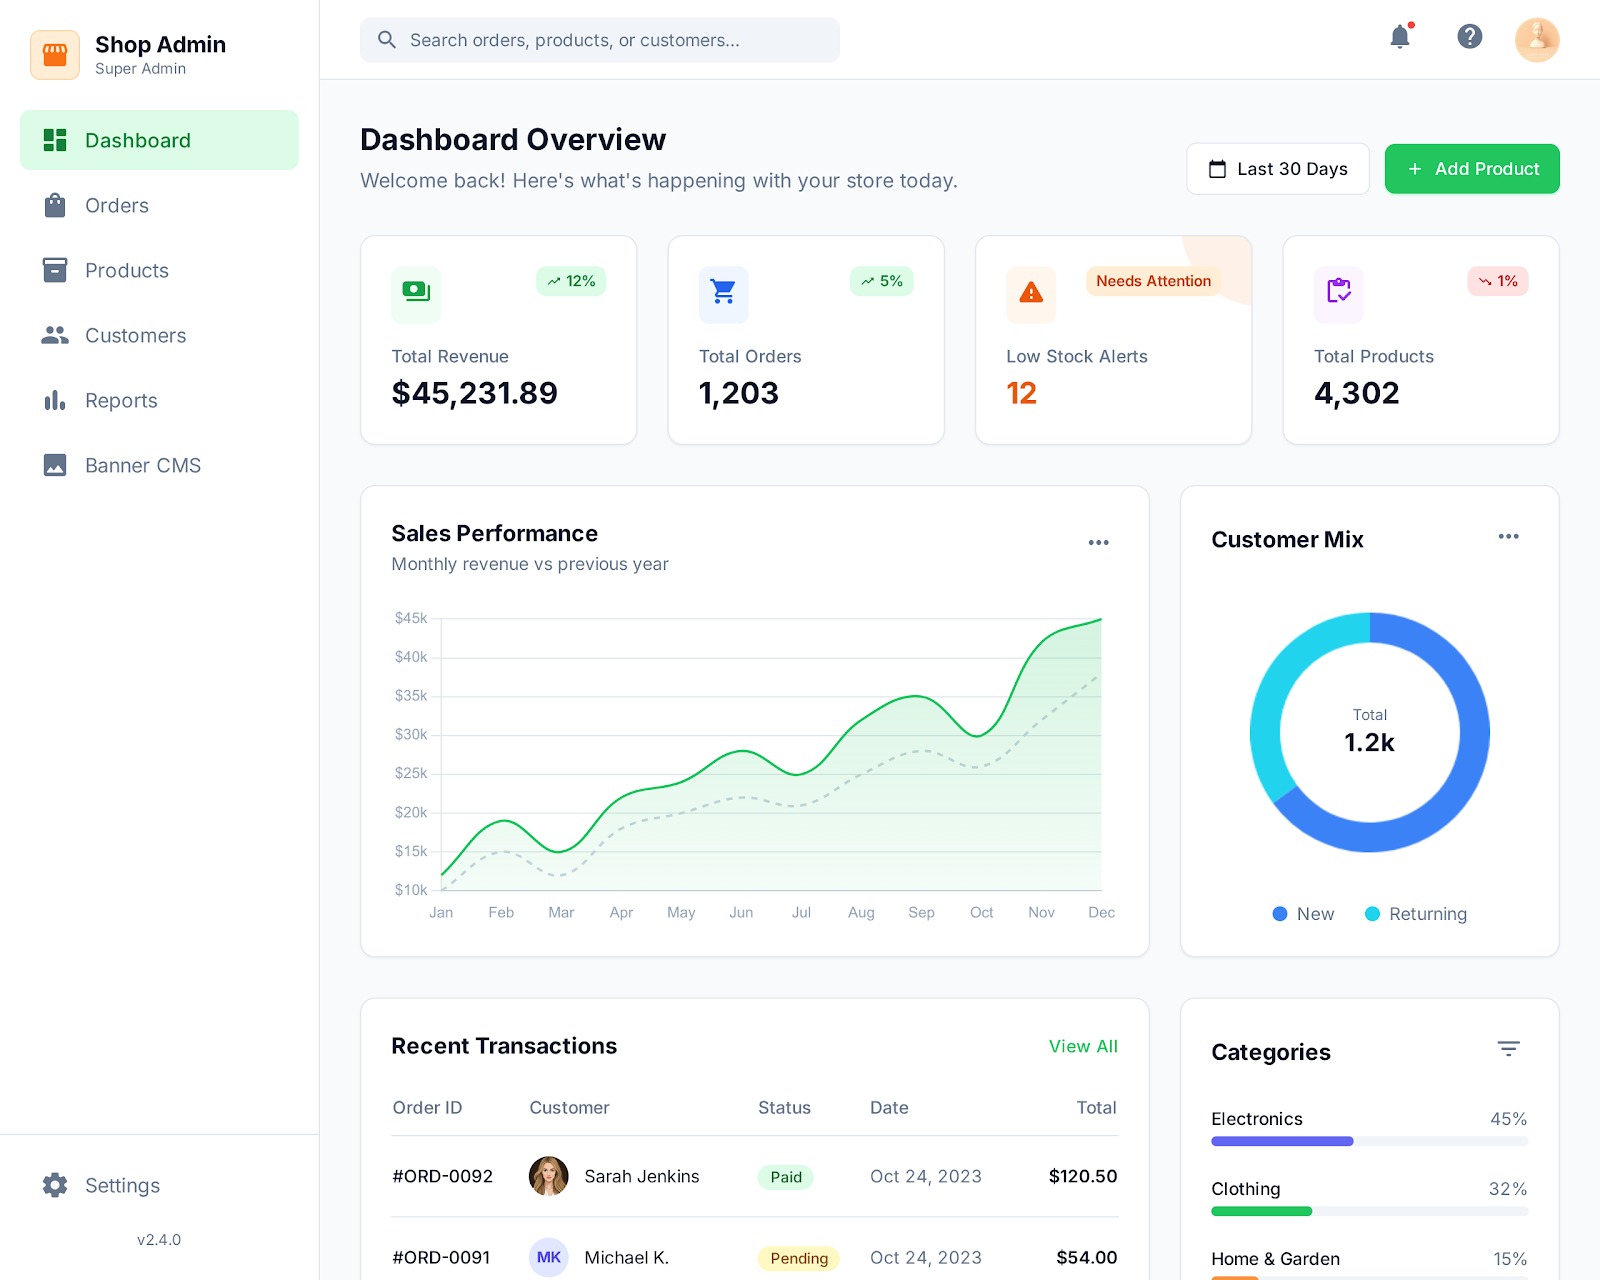The image size is (1600, 1280).
Task: Toggle the New legend item in Customer Mix
Action: click(x=1303, y=914)
